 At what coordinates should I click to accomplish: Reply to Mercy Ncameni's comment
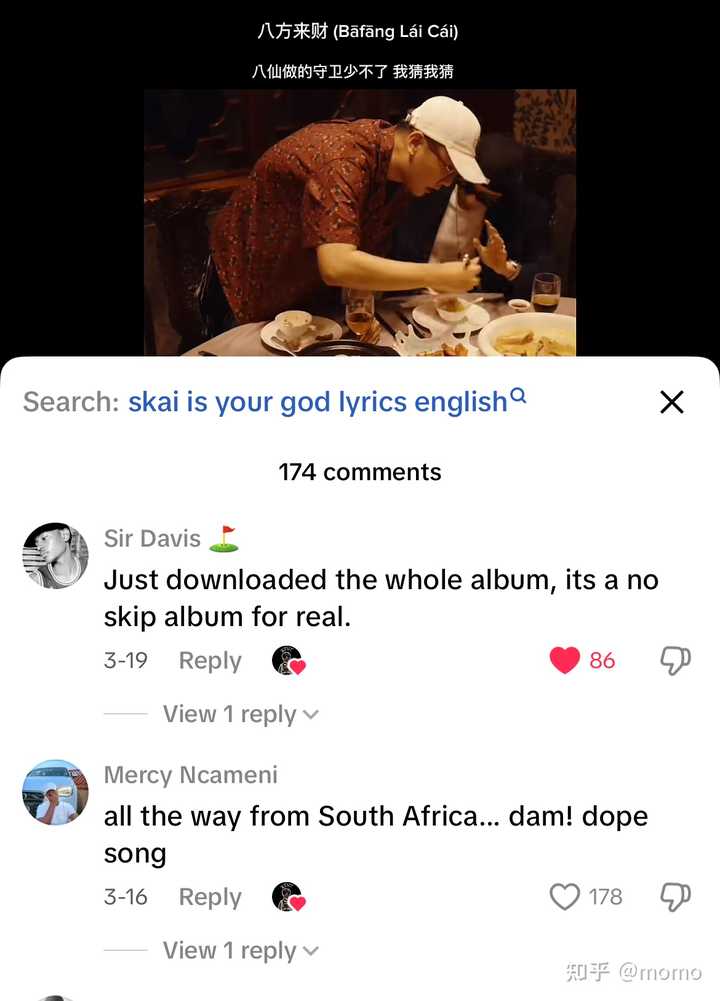210,896
